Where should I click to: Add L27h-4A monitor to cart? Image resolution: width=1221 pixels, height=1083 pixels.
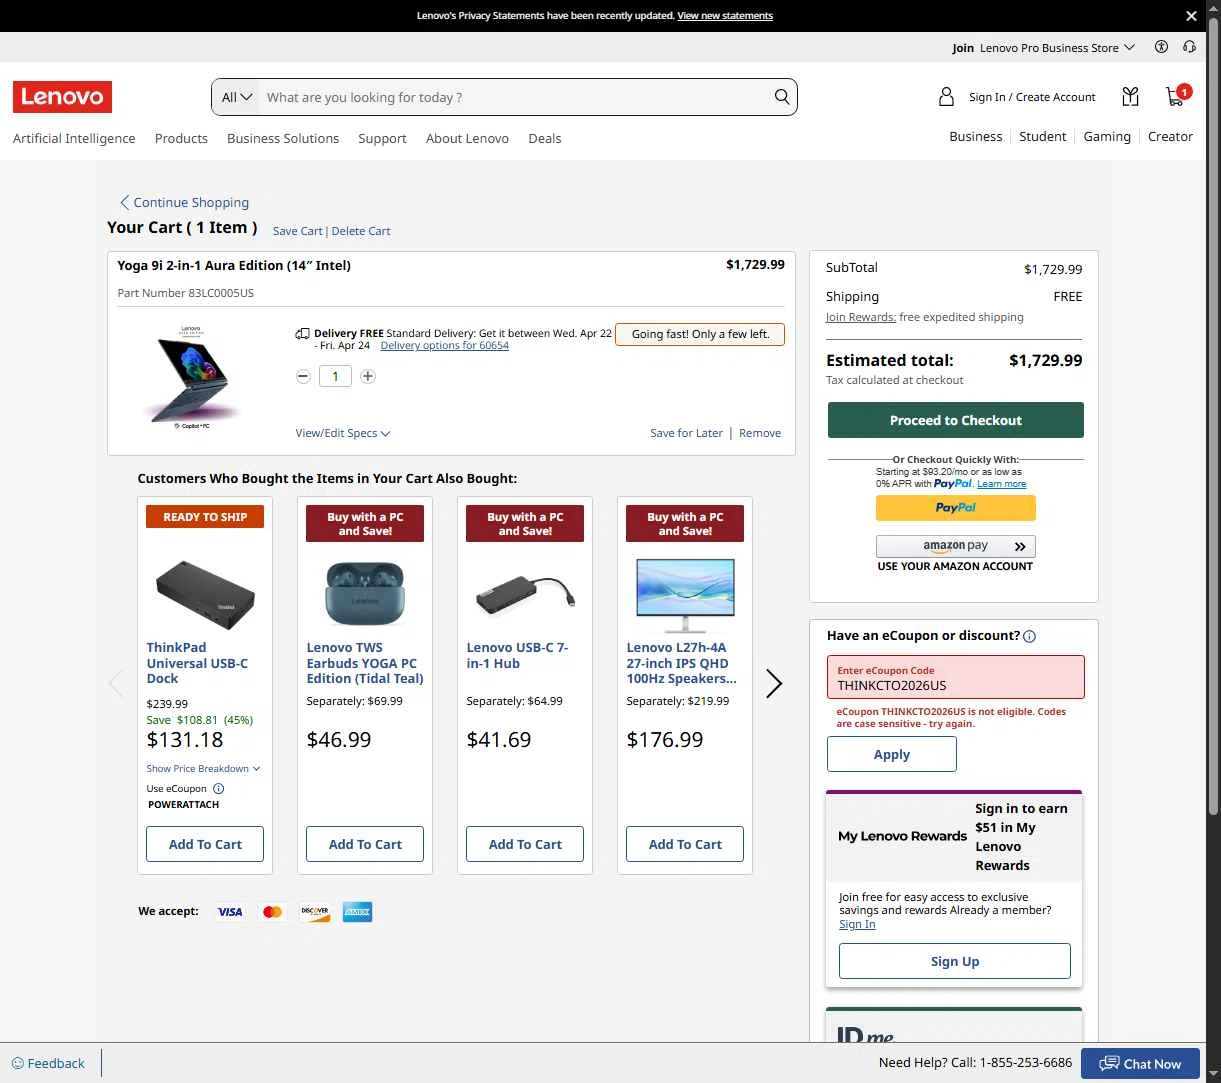coord(685,844)
